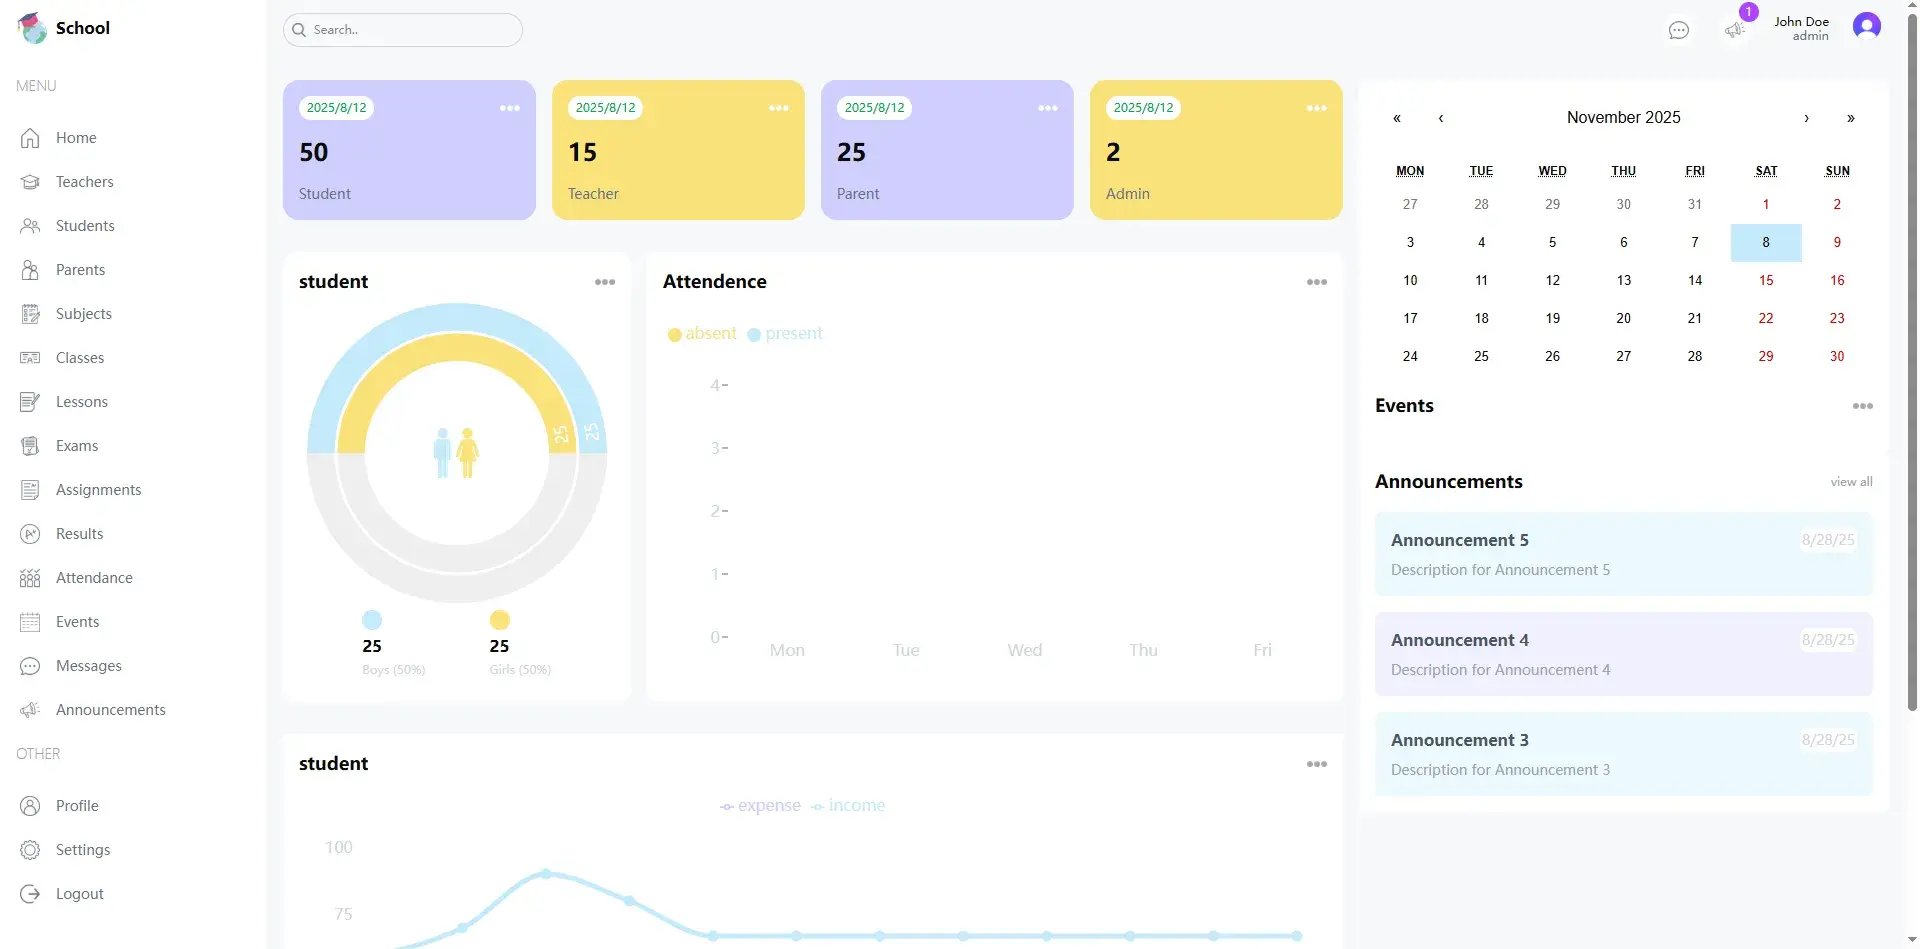Open more options on Student count card
1920x949 pixels.
(x=510, y=108)
